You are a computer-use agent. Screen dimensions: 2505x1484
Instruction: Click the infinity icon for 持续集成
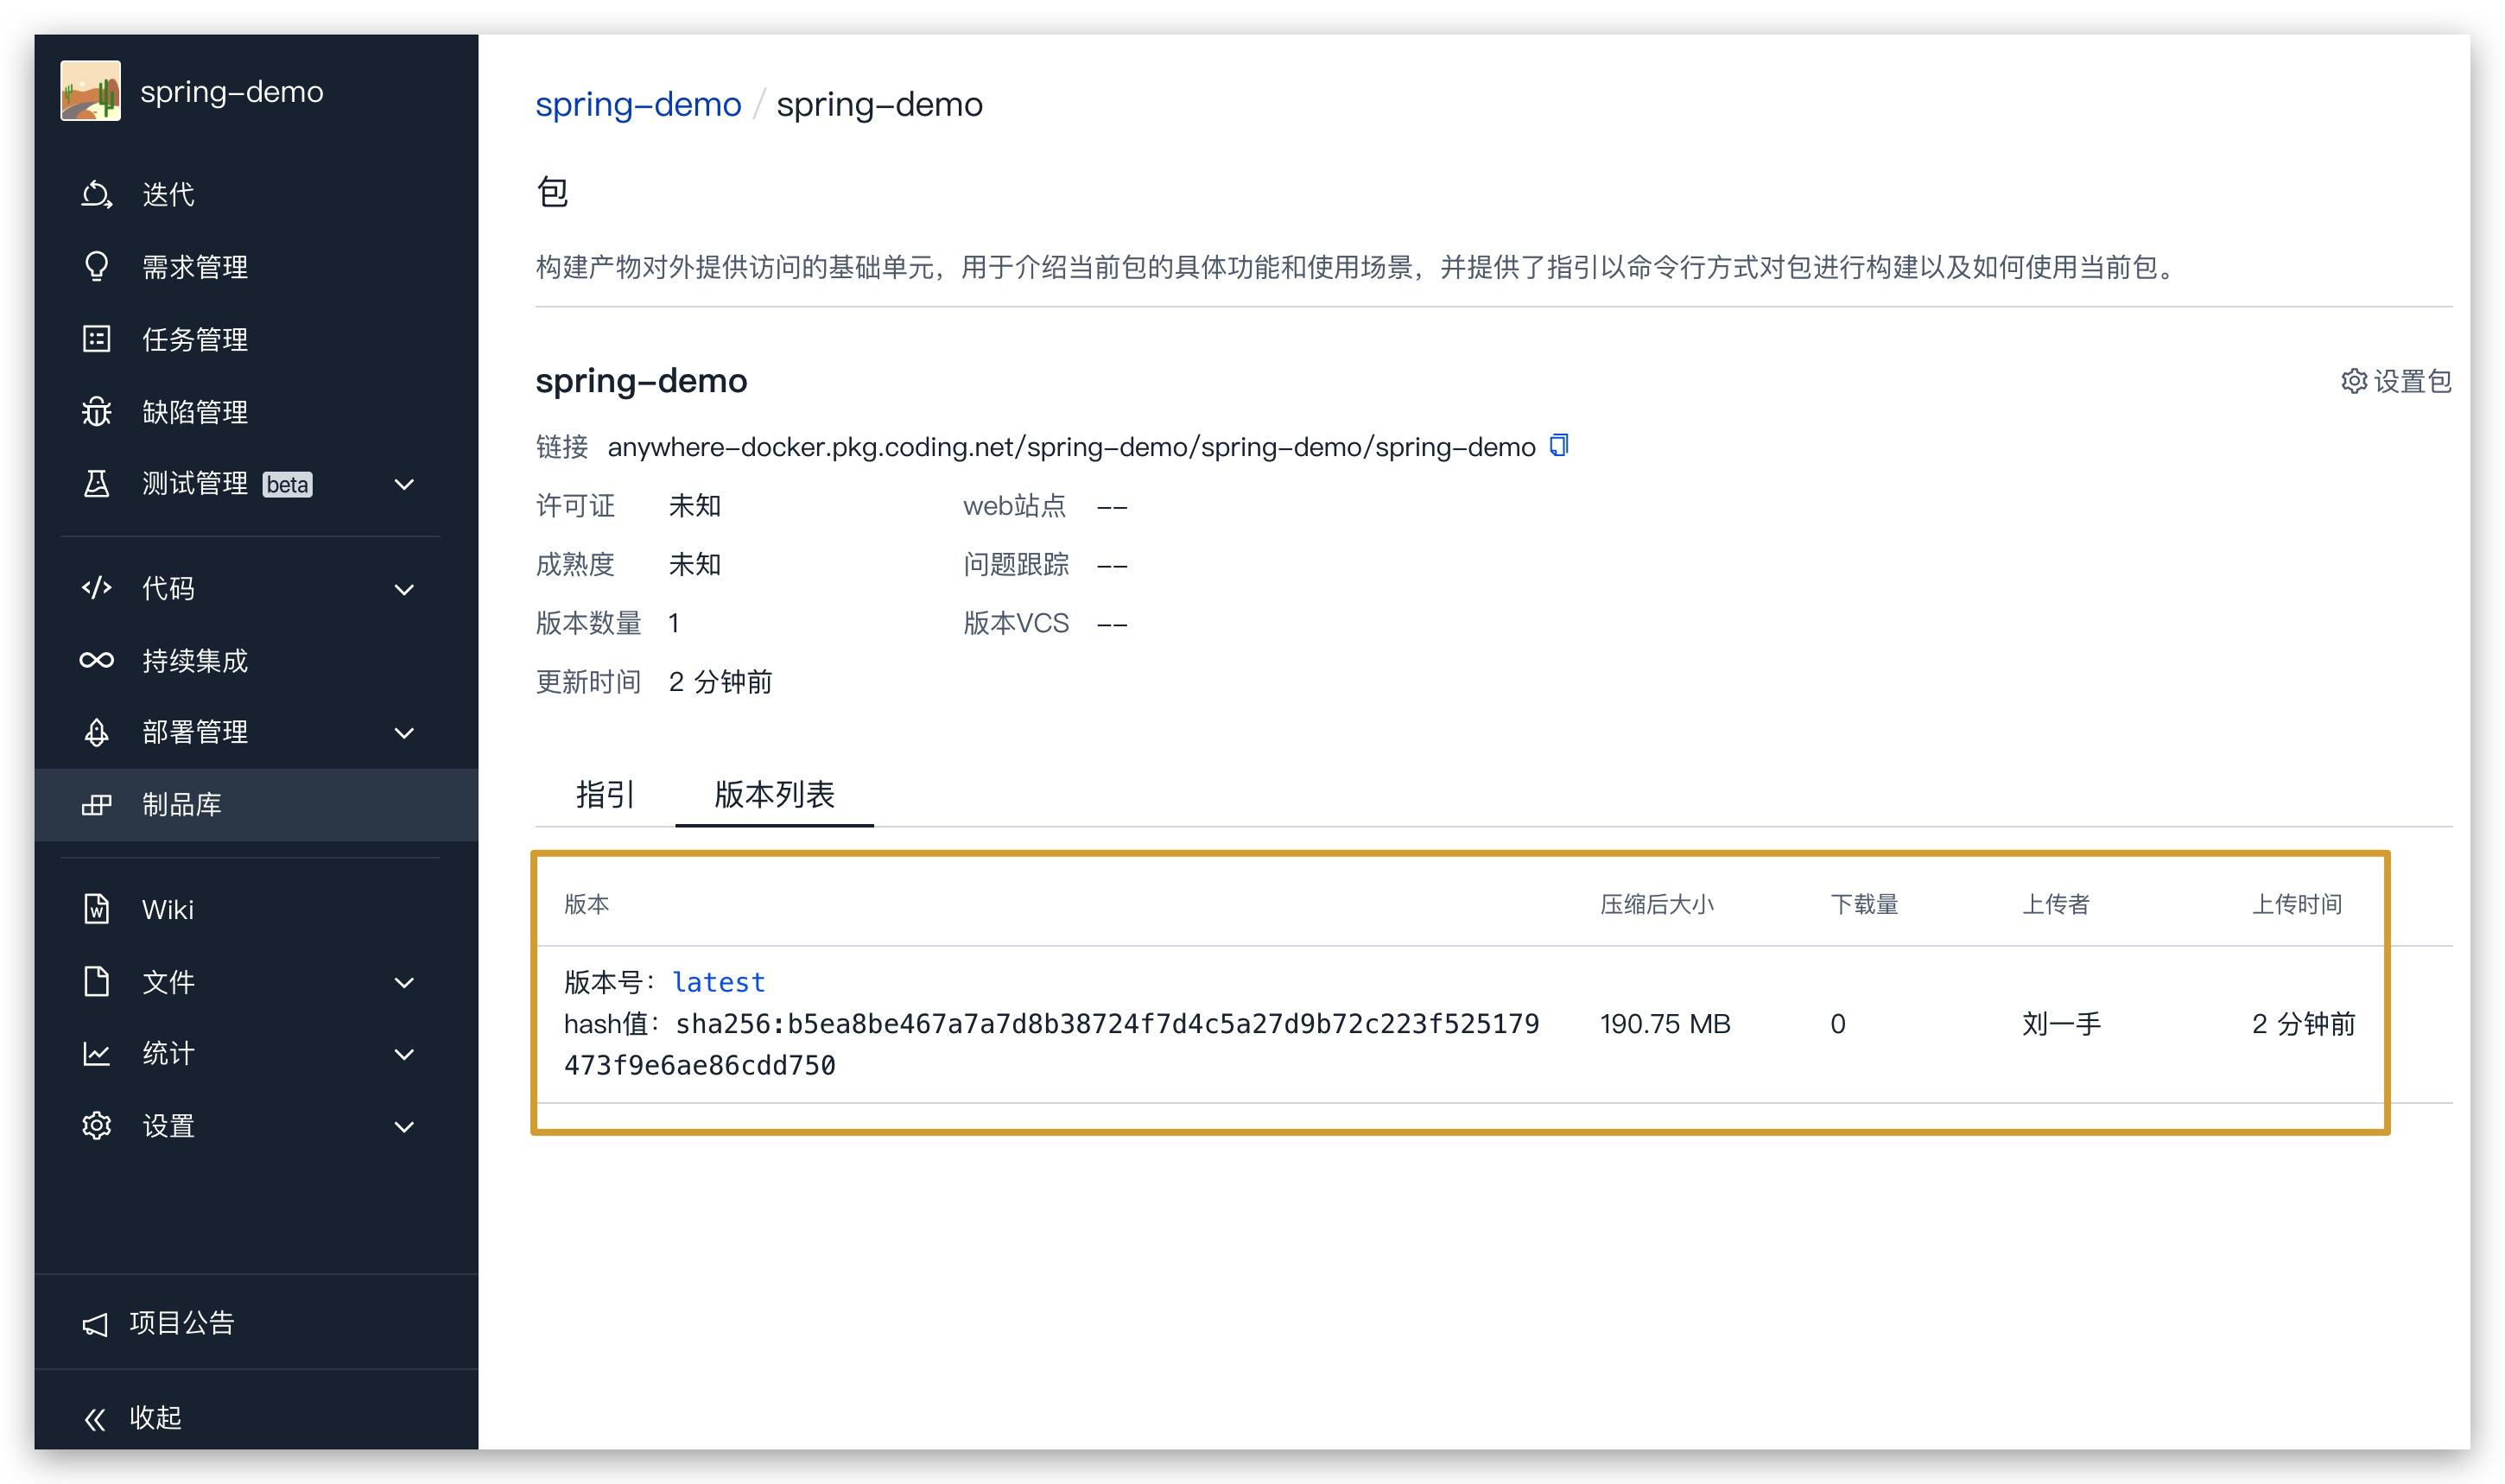coord(96,660)
